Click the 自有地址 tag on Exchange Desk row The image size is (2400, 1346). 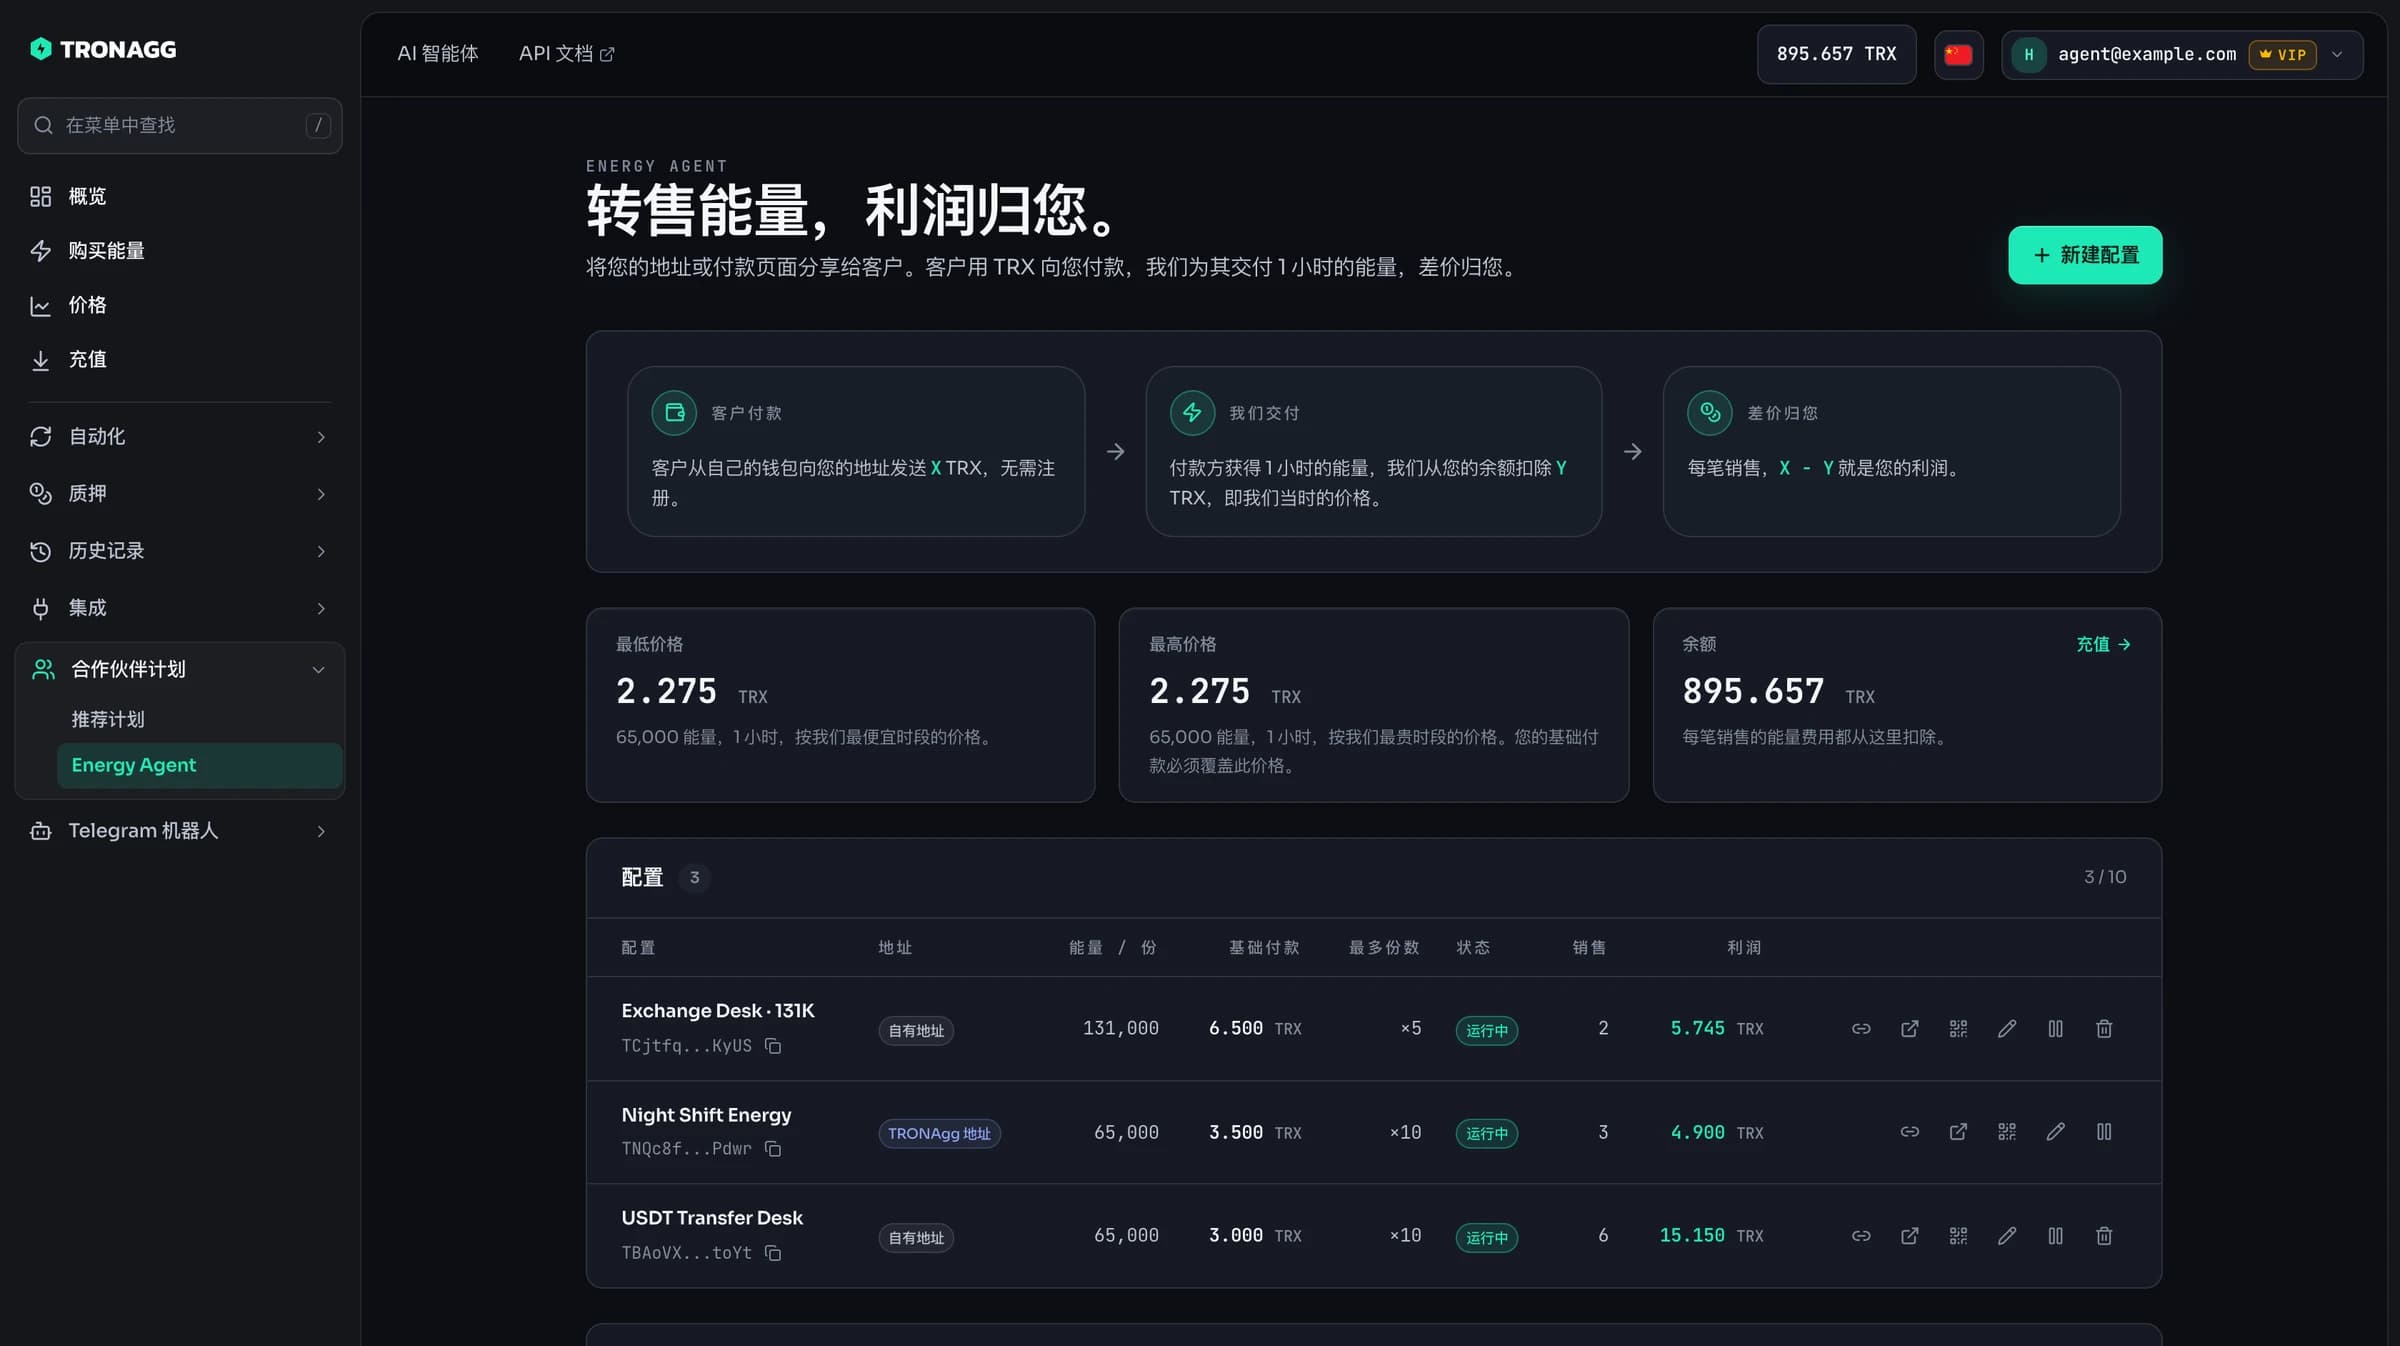916,1031
